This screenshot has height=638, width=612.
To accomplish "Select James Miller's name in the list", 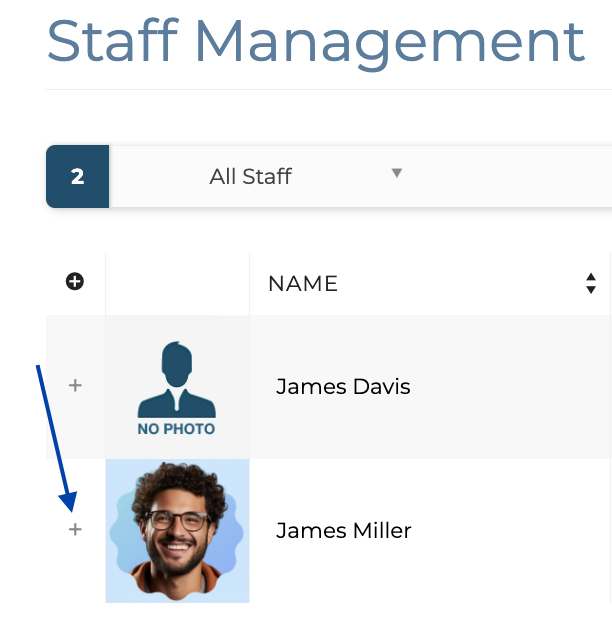I will [343, 530].
